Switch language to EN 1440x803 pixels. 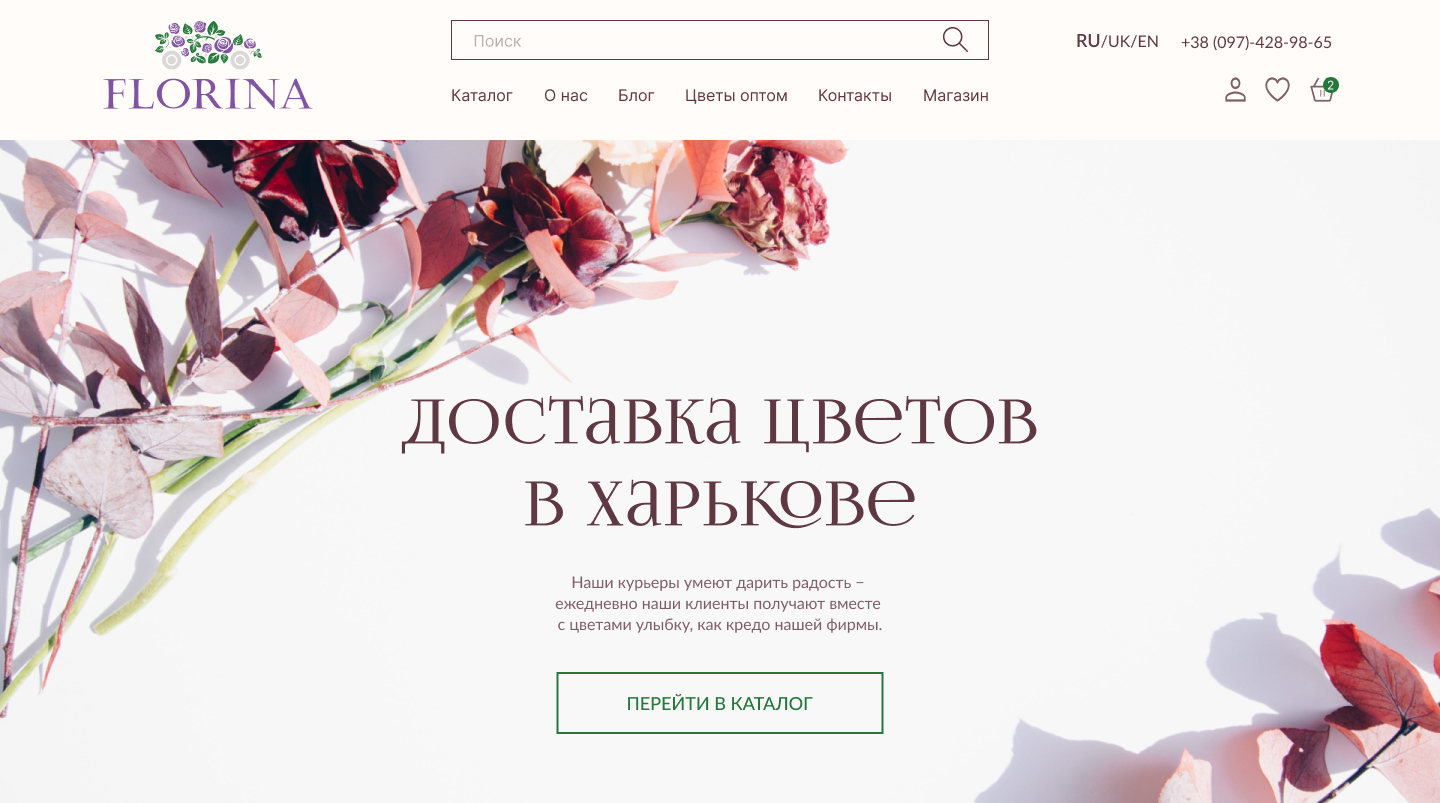click(x=1148, y=41)
